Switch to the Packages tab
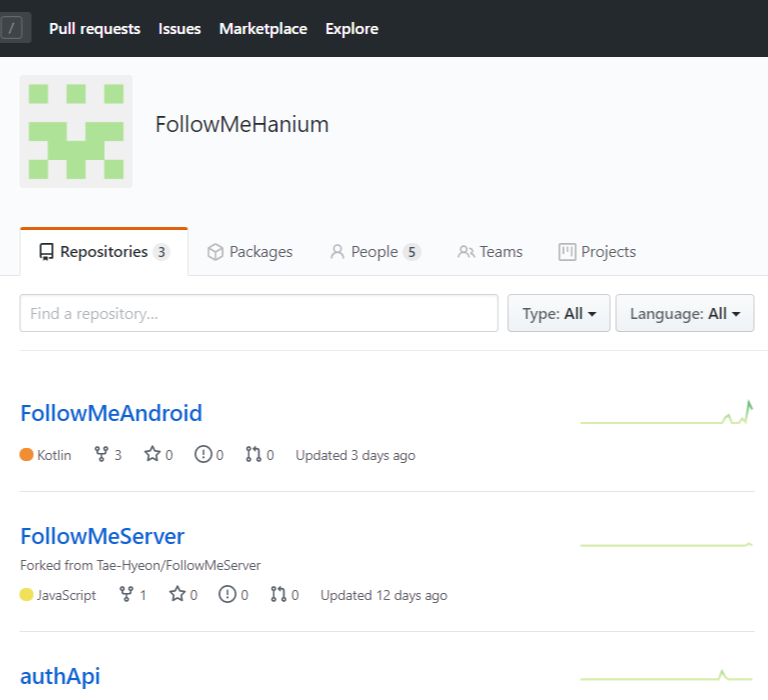 250,252
